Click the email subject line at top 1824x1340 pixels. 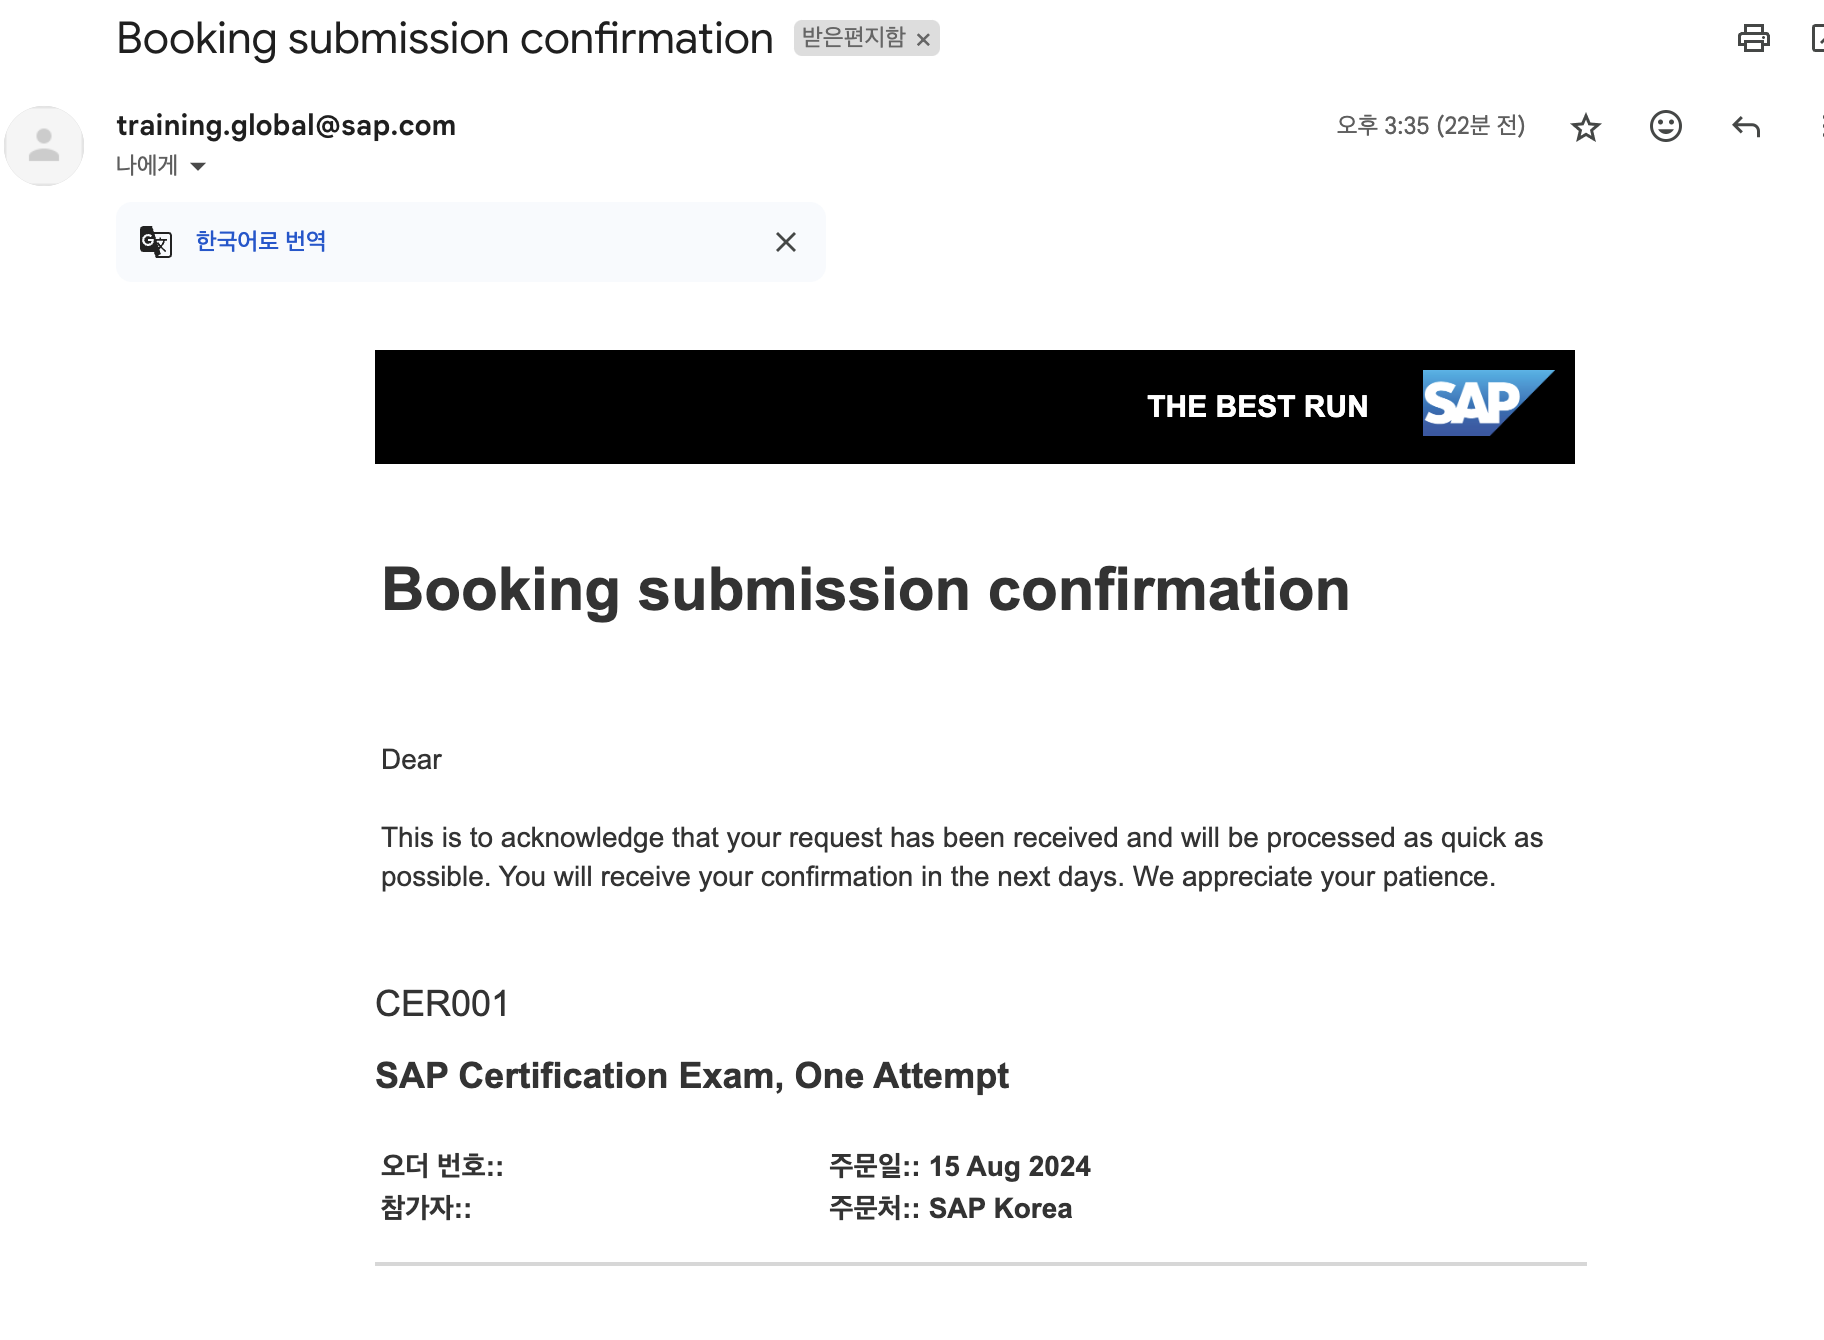point(445,39)
